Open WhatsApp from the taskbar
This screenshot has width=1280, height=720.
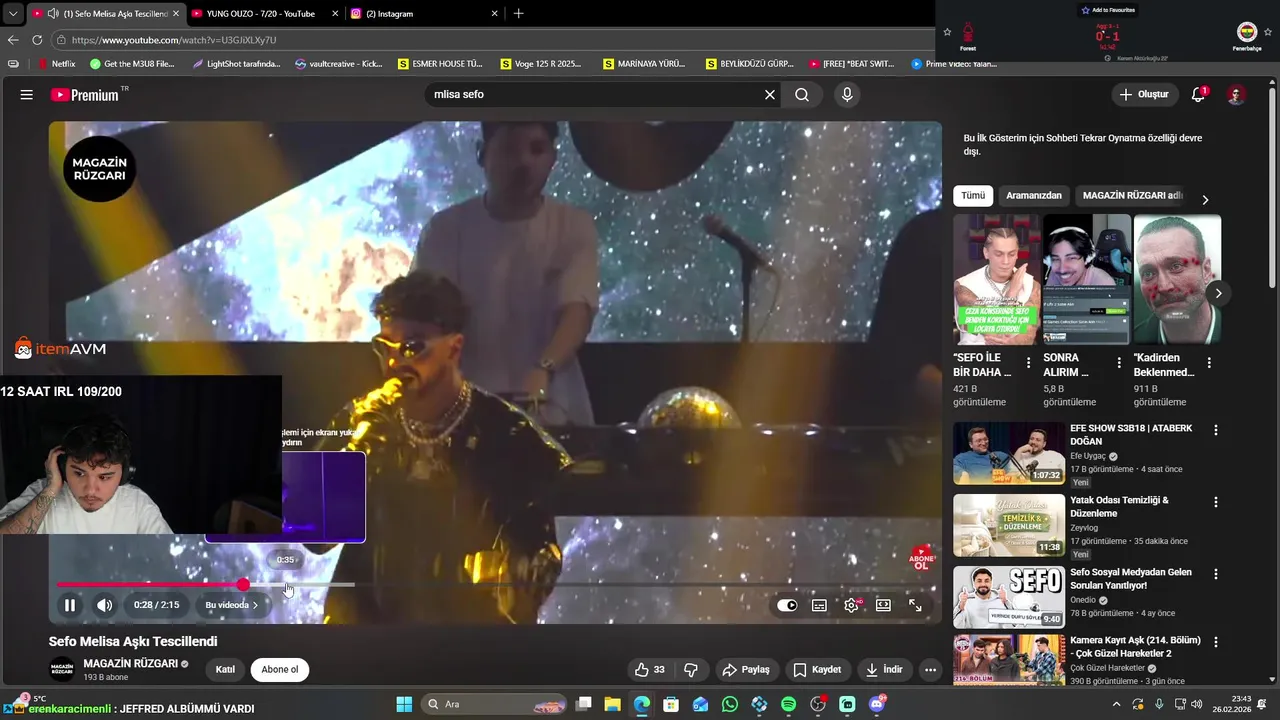point(730,705)
